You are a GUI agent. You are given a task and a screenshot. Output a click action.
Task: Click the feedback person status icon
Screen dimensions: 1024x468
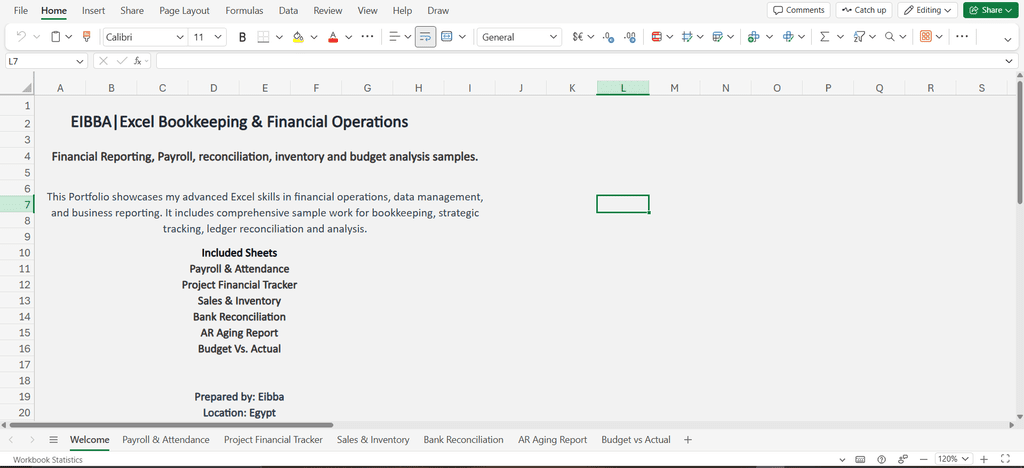903,460
